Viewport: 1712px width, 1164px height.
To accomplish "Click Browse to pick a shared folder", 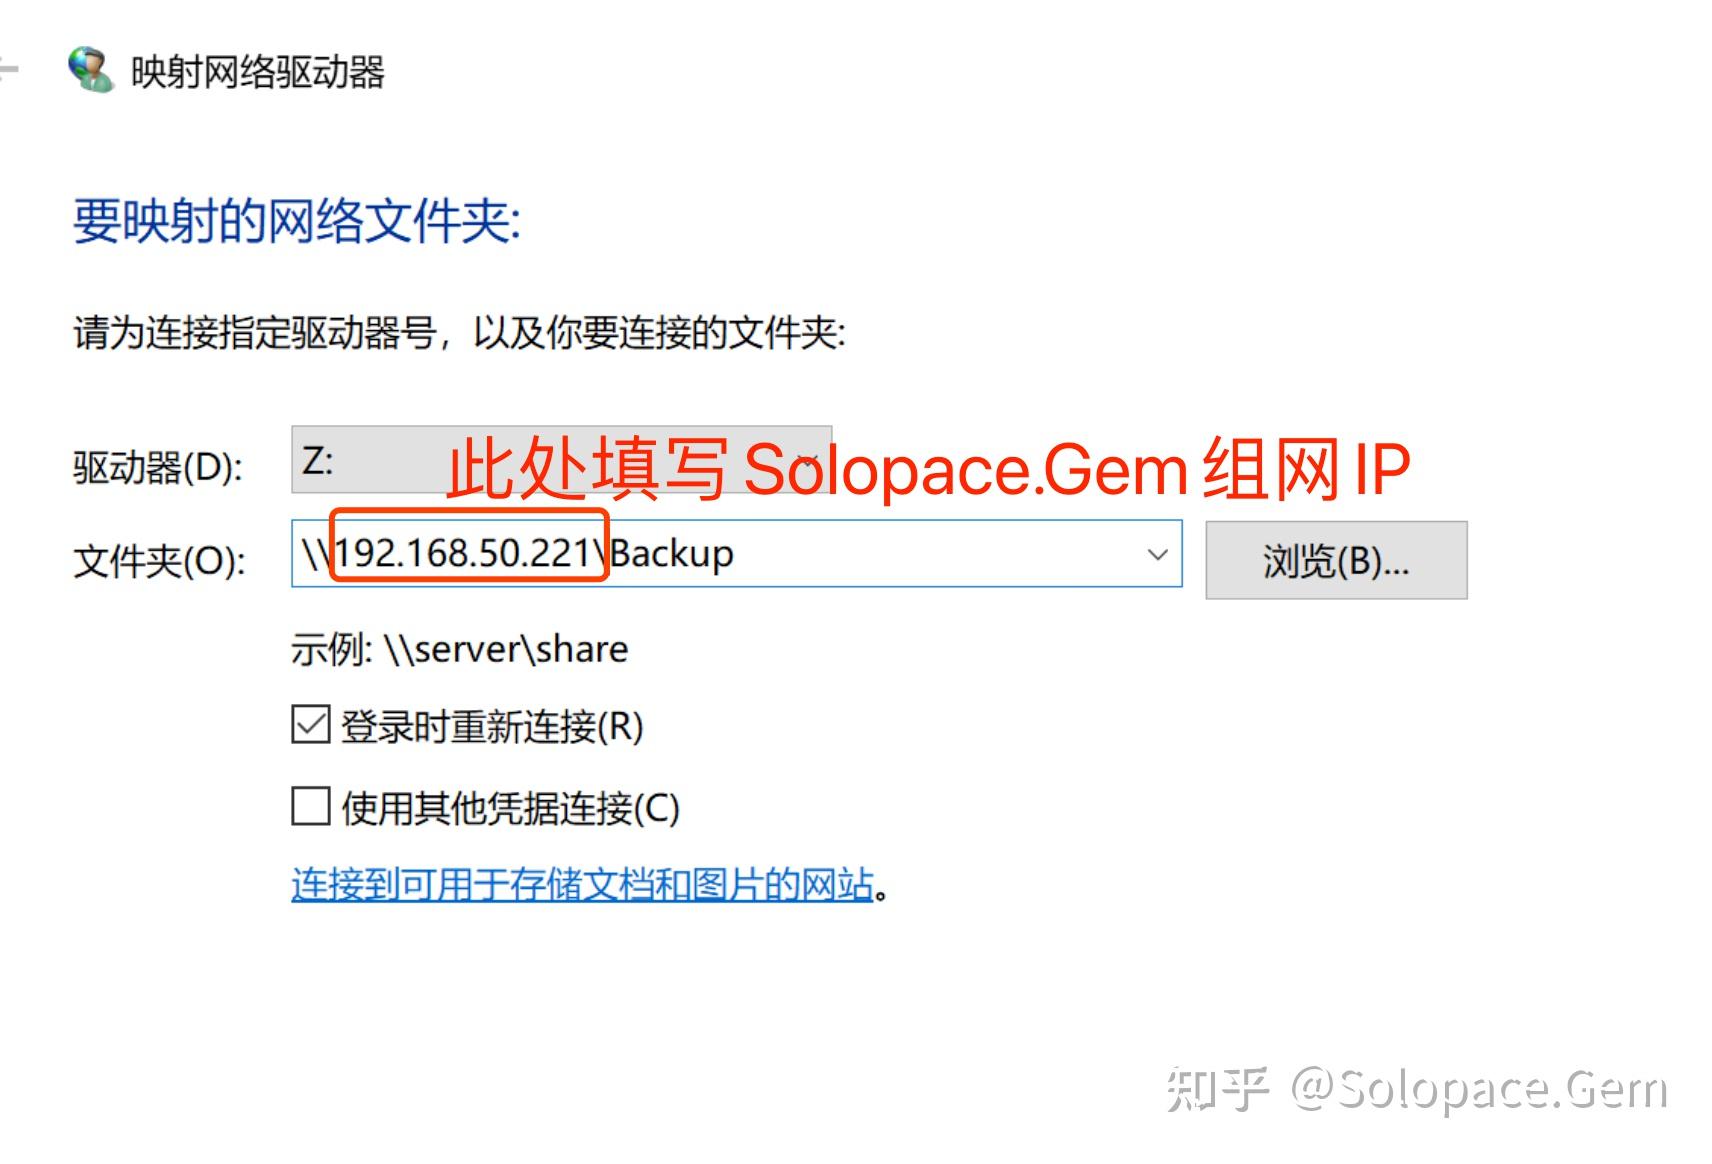I will click(1337, 560).
